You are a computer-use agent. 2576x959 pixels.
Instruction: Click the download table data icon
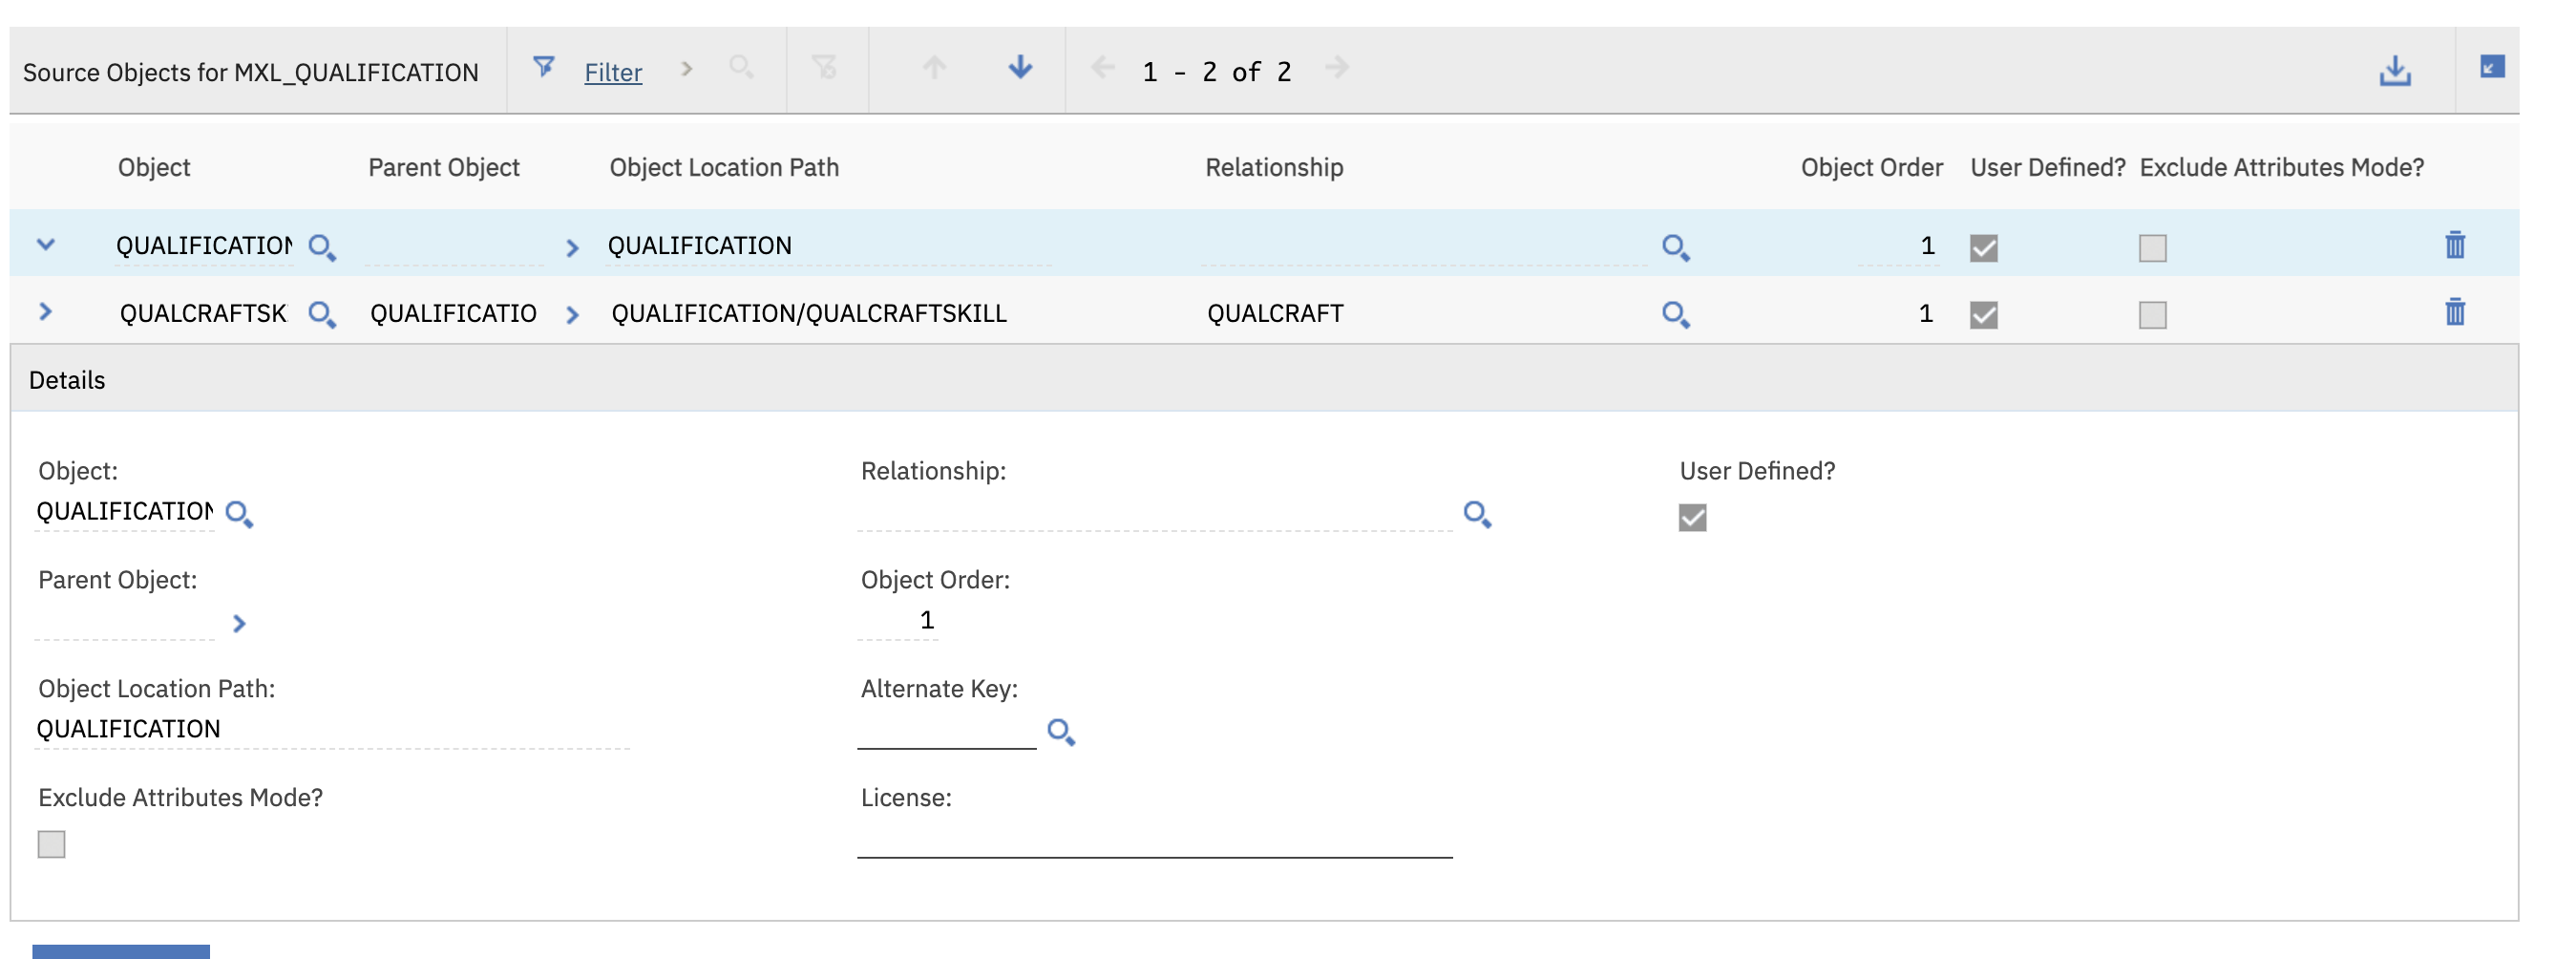(x=2393, y=70)
